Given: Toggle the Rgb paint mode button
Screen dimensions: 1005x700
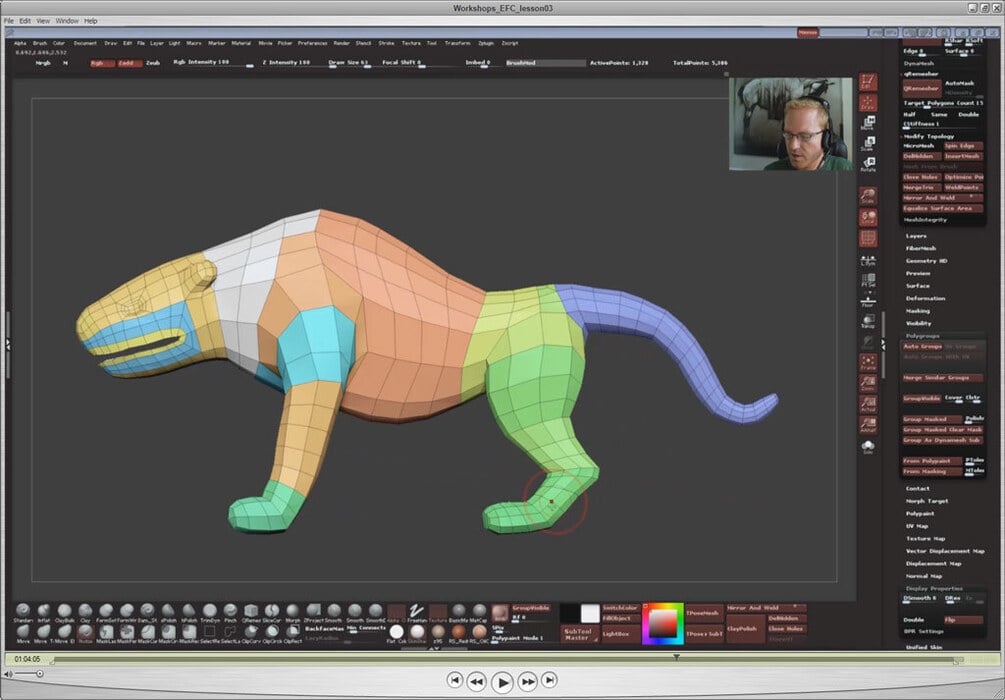Looking at the screenshot, I should [103, 63].
